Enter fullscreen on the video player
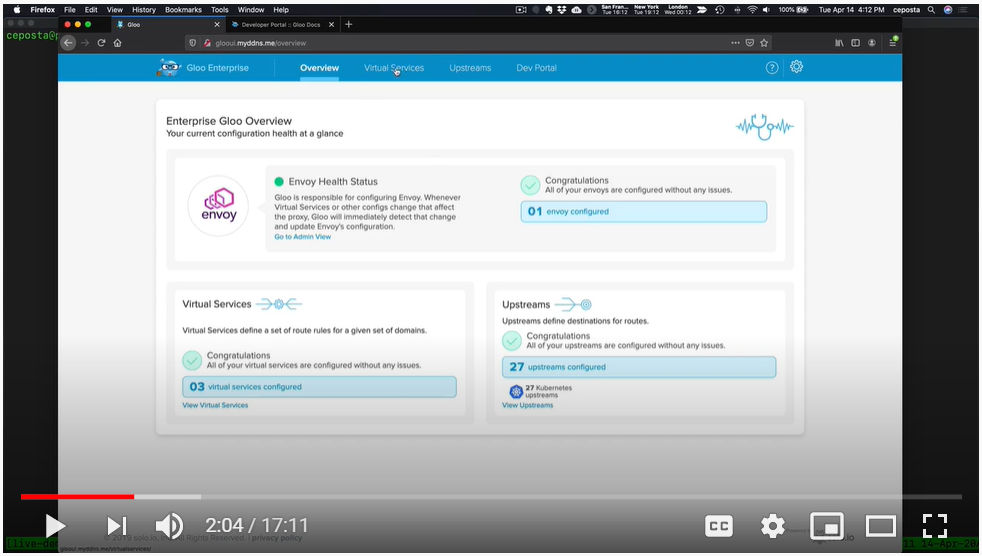 [x=934, y=526]
